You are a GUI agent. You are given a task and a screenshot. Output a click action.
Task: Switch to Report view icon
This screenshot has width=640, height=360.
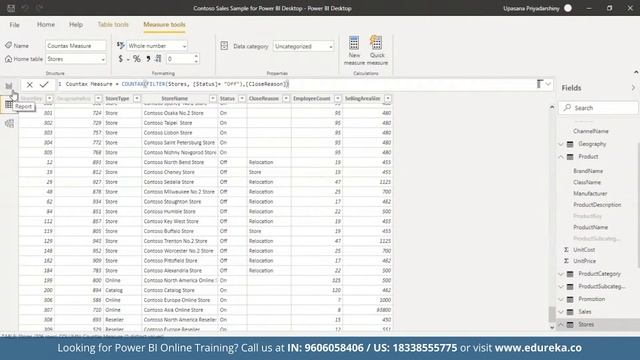click(9, 86)
